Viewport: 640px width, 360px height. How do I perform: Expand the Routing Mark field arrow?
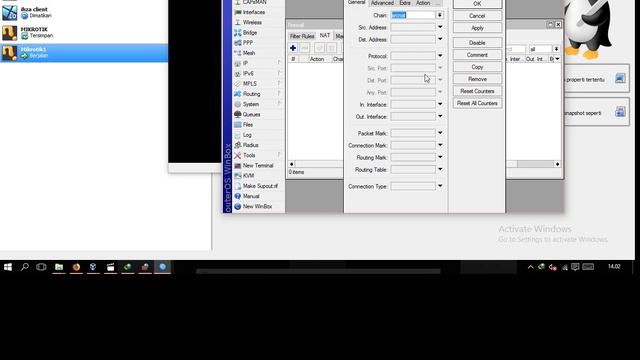coord(440,157)
